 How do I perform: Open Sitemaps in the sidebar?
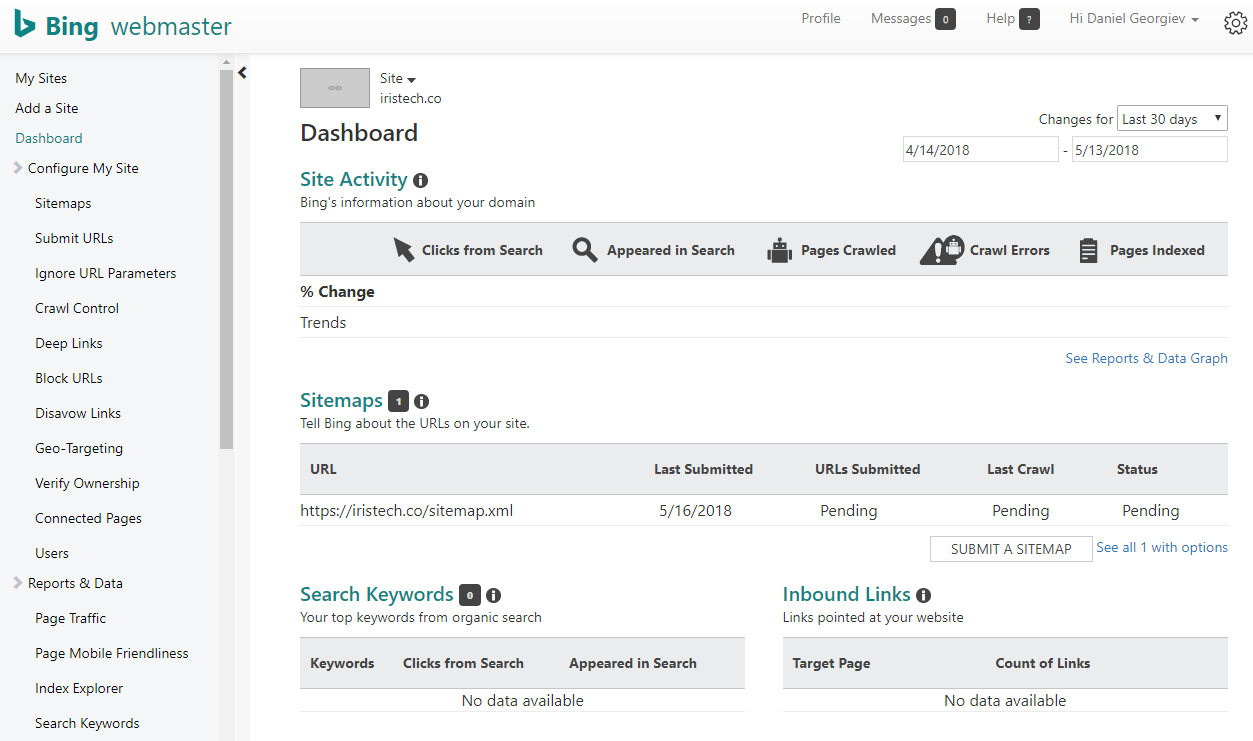(x=63, y=203)
